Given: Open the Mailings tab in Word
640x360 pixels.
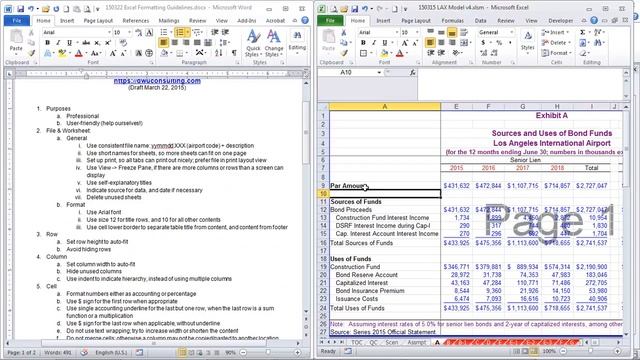Looking at the screenshot, I should (x=169, y=20).
